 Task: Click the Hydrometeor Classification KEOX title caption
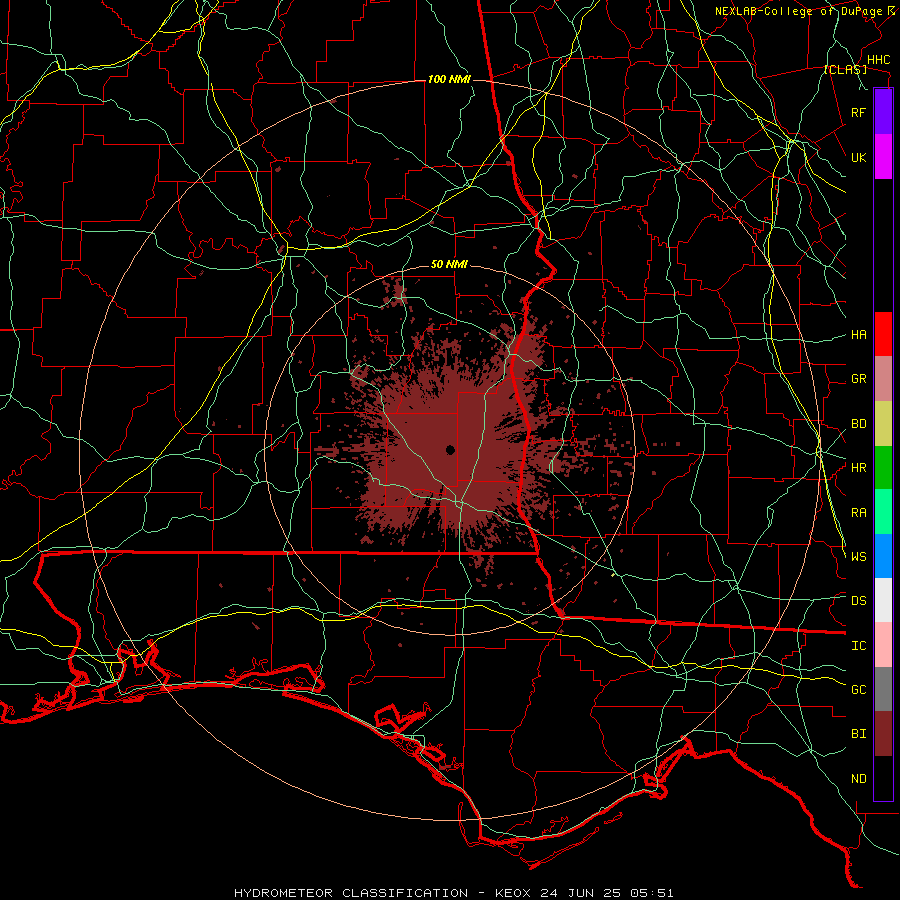453,893
